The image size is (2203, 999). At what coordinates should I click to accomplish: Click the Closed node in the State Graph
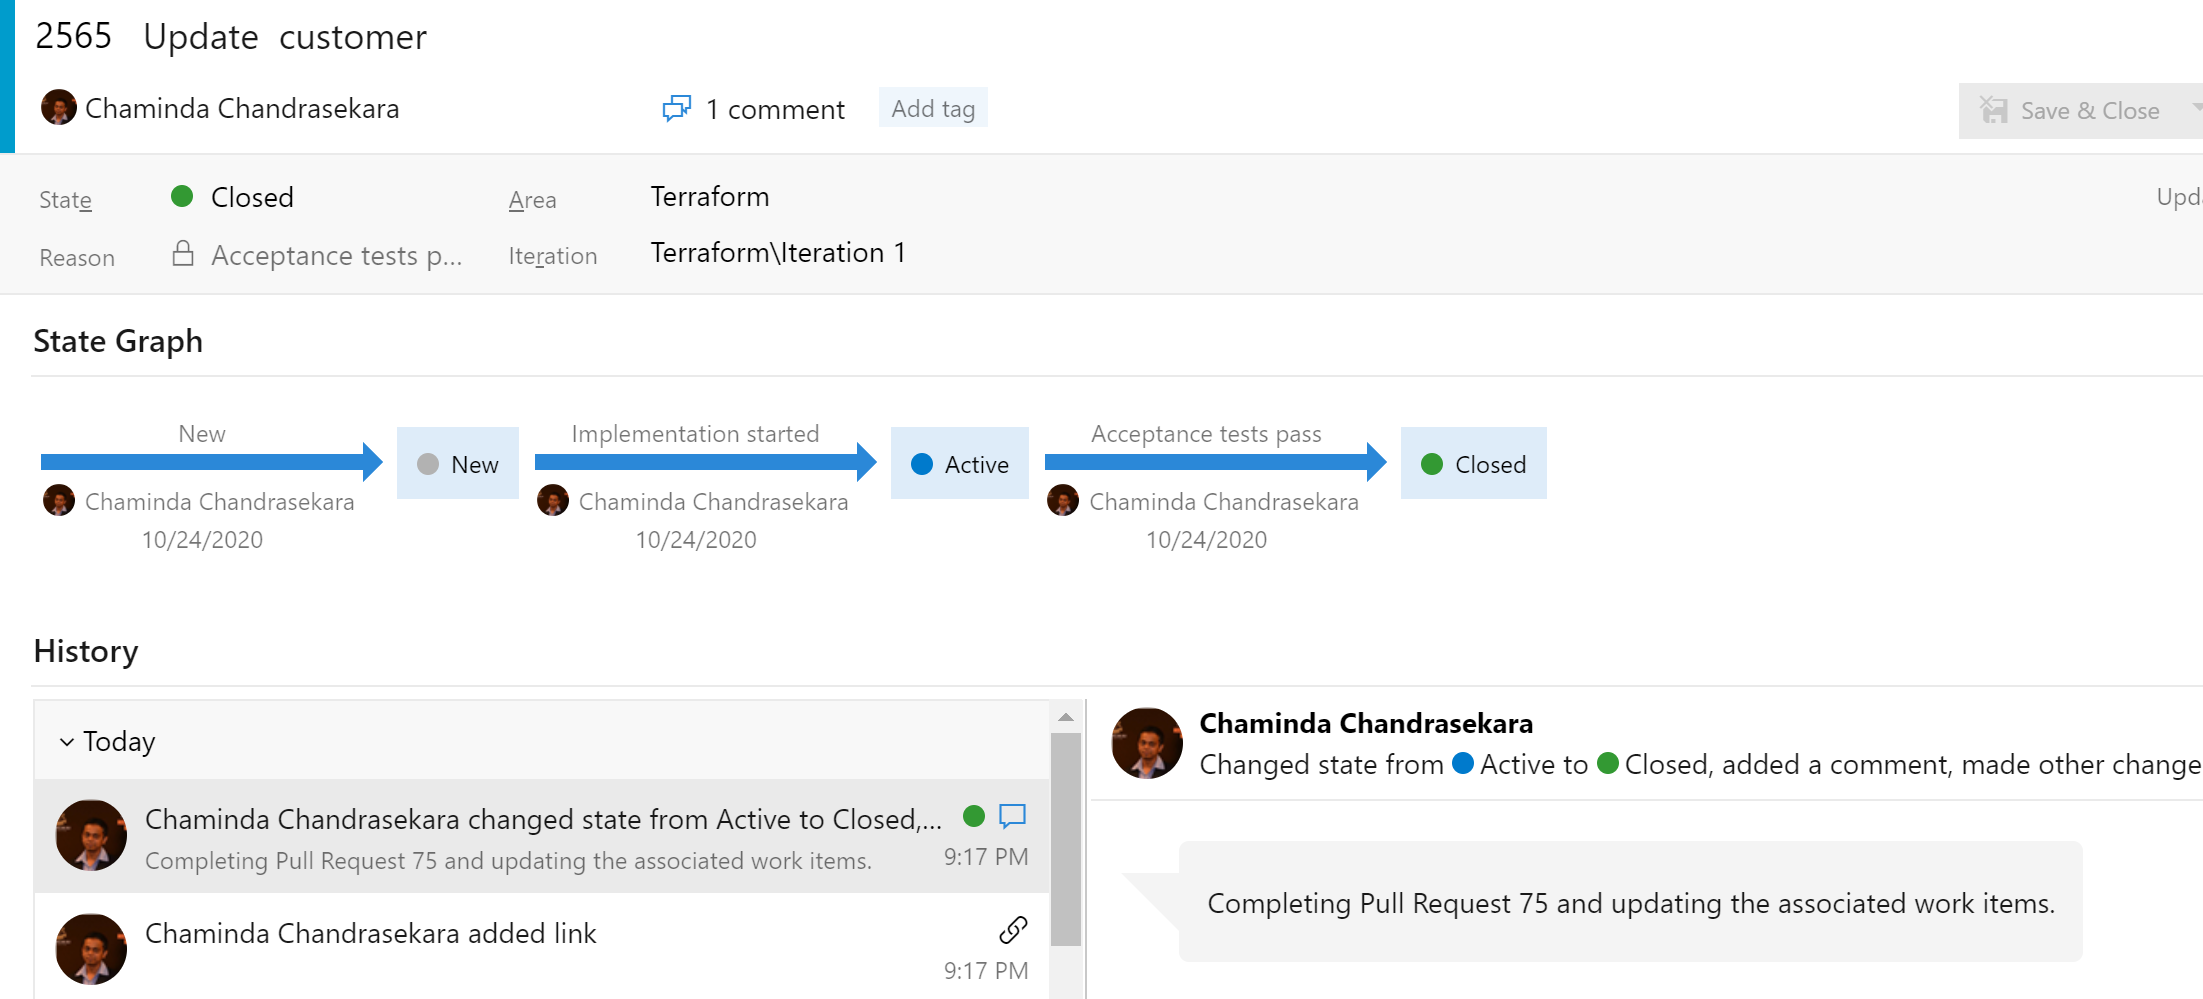pos(1474,463)
